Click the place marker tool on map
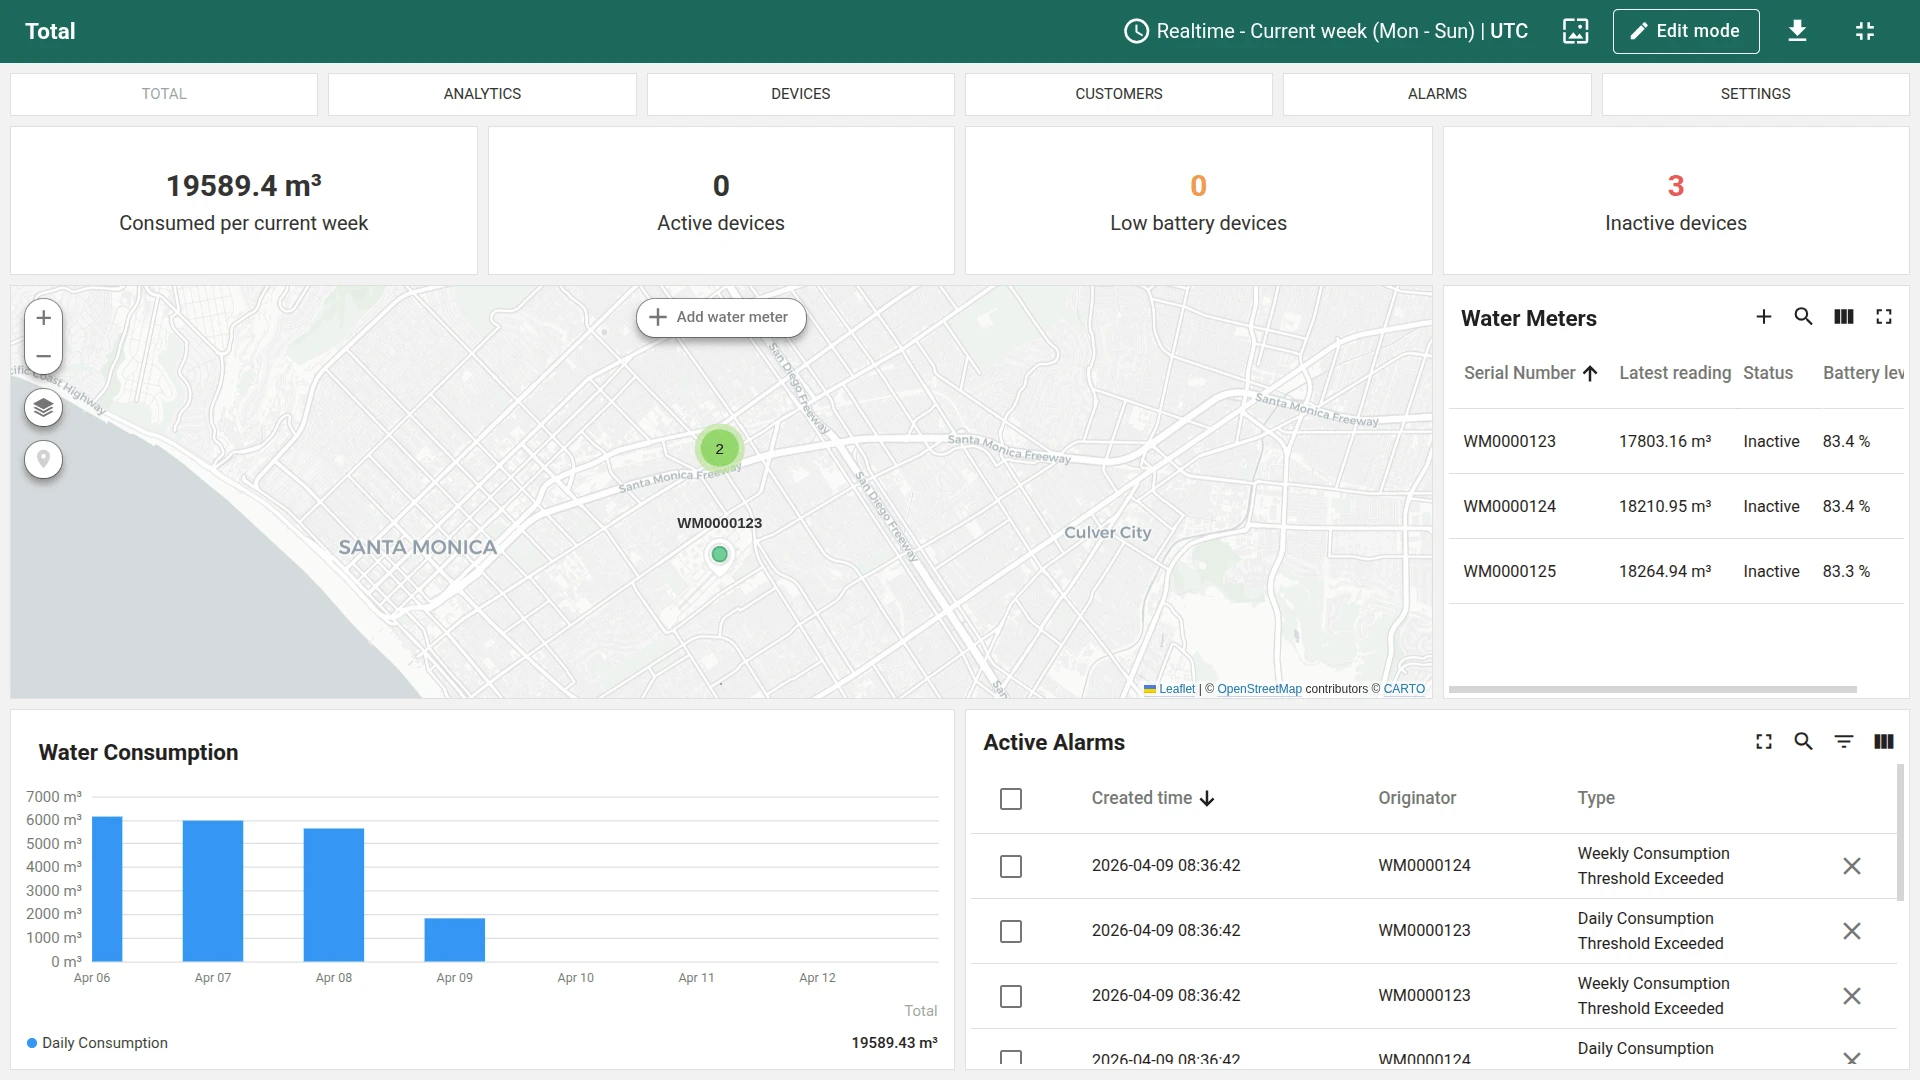The image size is (1920, 1080). [x=44, y=460]
